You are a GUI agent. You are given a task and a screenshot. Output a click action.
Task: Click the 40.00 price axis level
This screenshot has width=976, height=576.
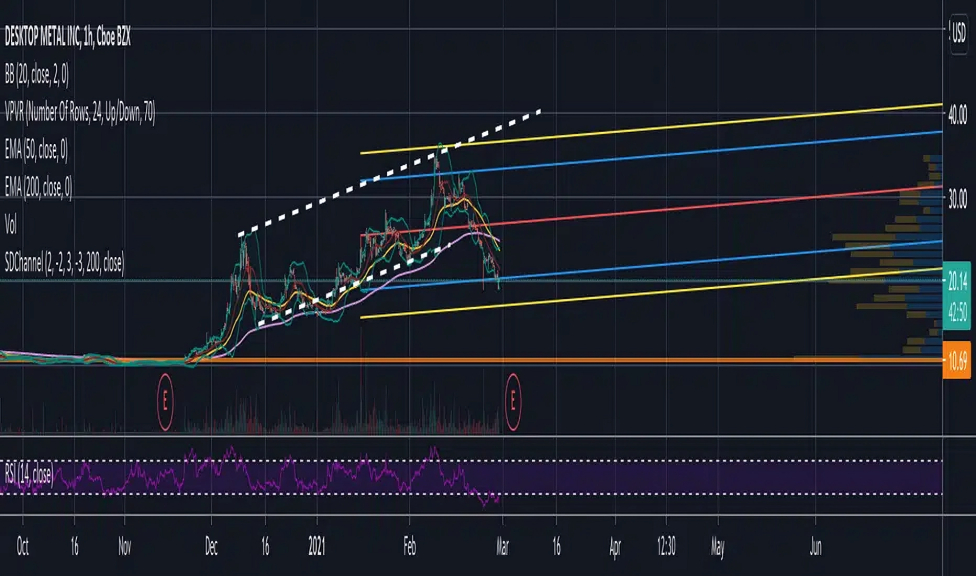pos(958,113)
